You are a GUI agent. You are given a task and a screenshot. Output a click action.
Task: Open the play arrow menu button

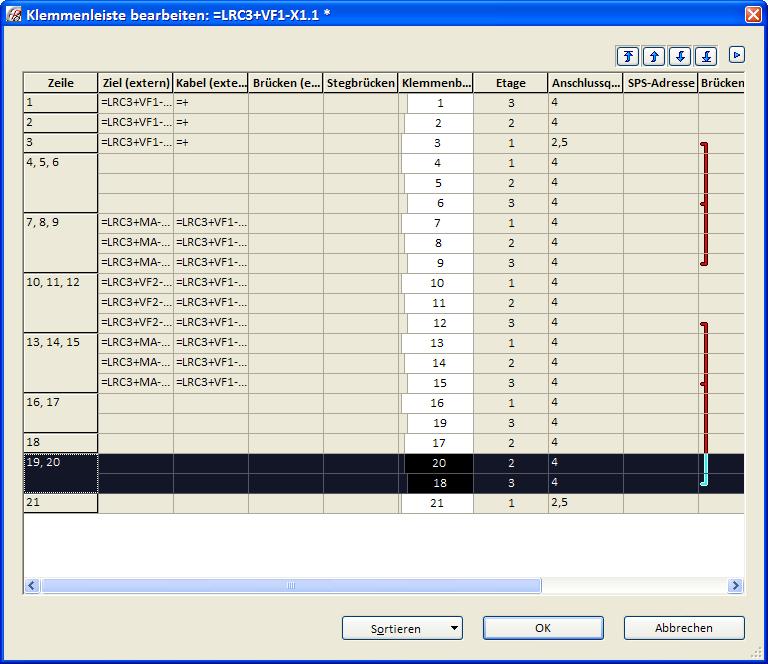(x=736, y=55)
